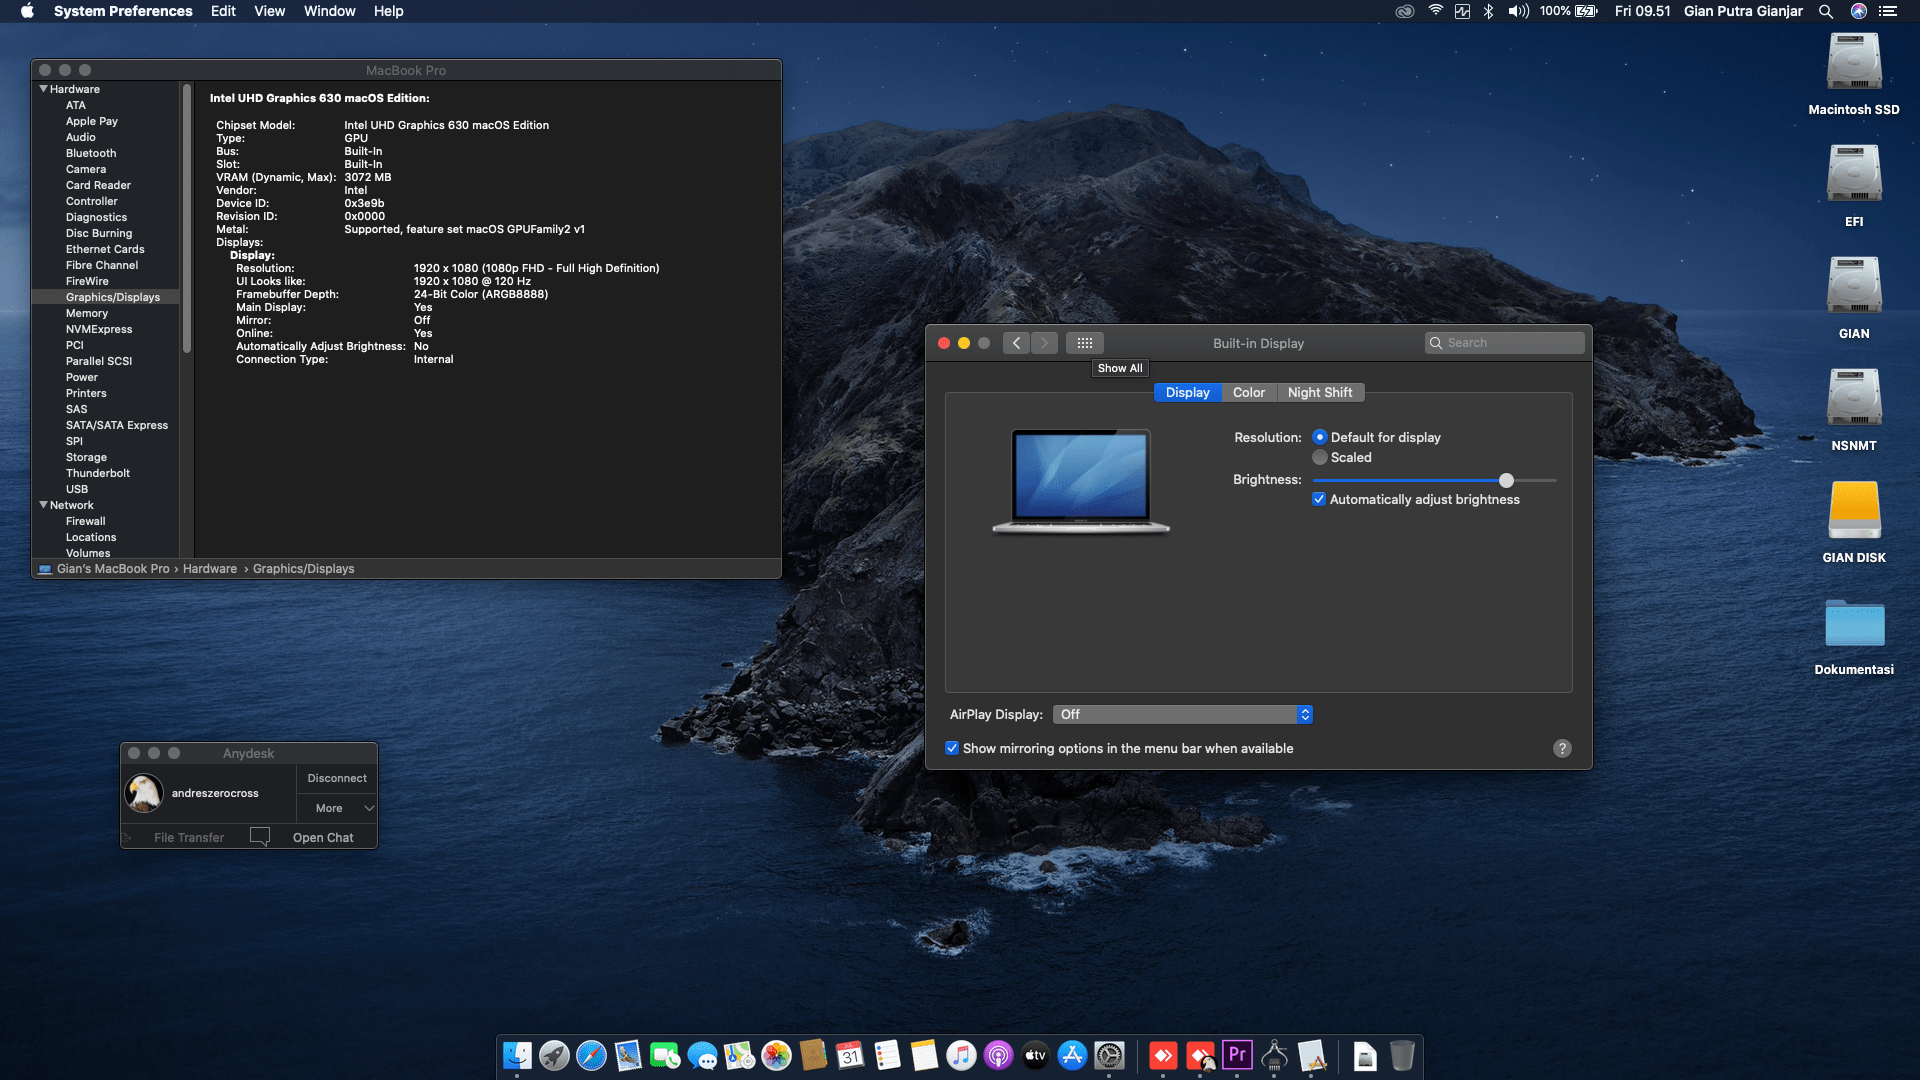Open Podcasts from the Dock

999,1056
